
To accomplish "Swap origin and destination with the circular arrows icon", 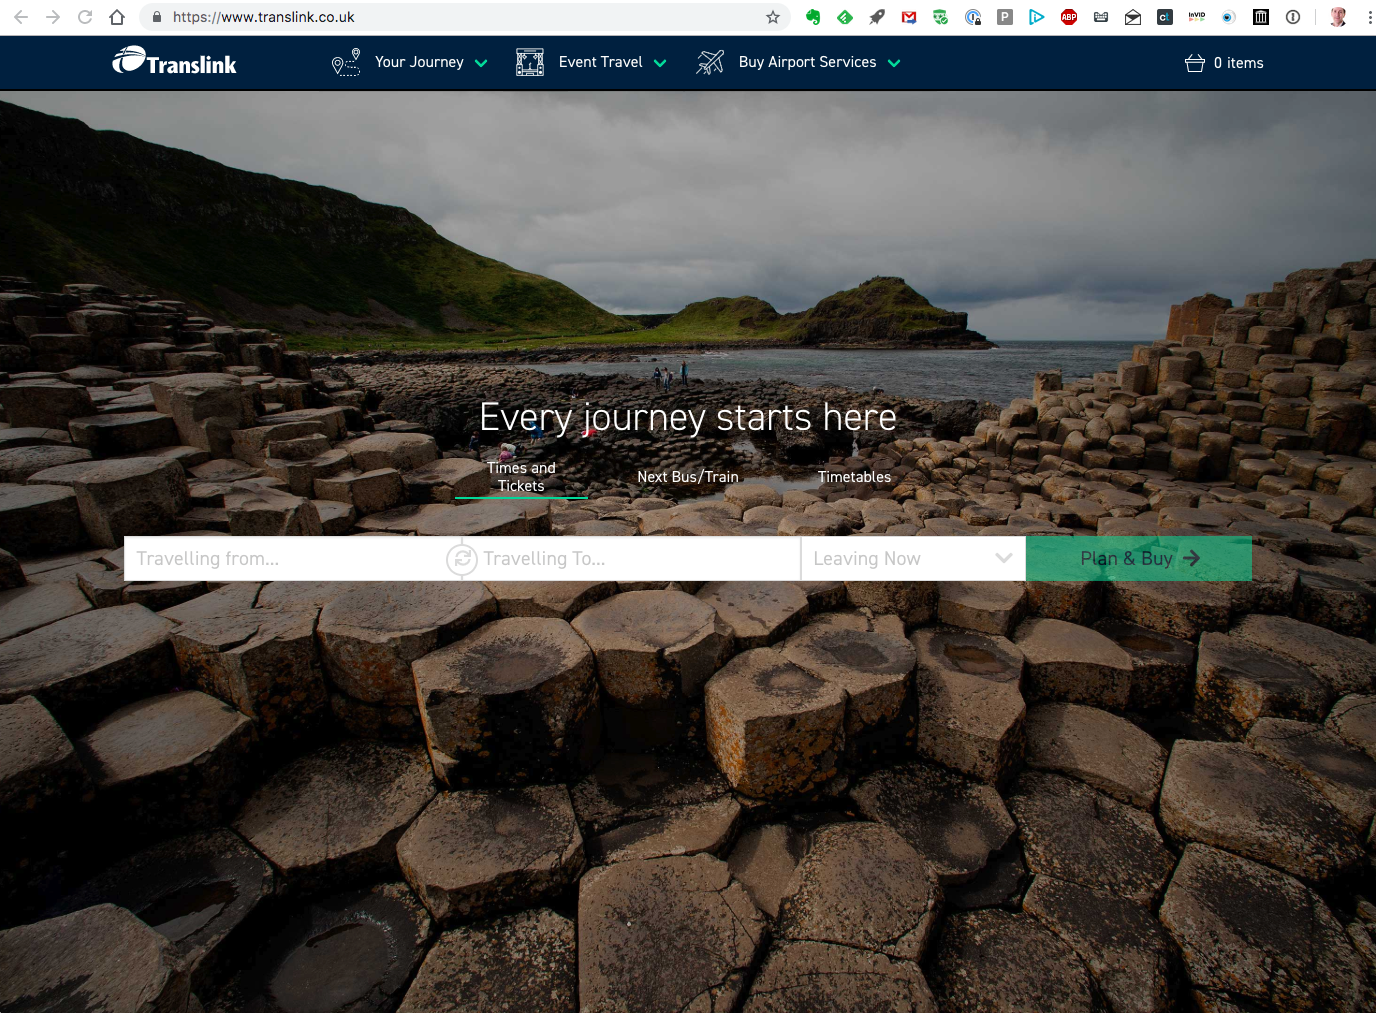I will point(461,559).
